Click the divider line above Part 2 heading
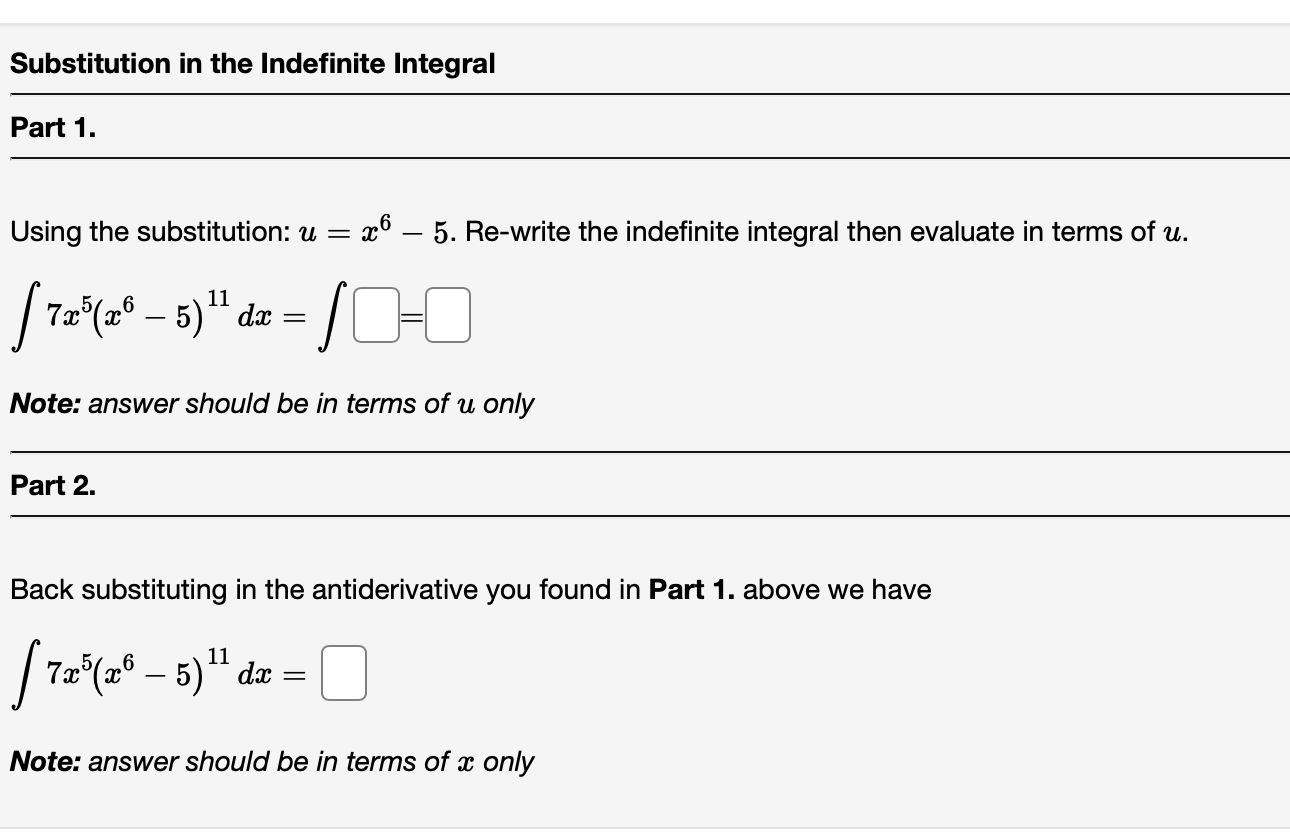Screen dimensions: 1290x834 [645, 452]
